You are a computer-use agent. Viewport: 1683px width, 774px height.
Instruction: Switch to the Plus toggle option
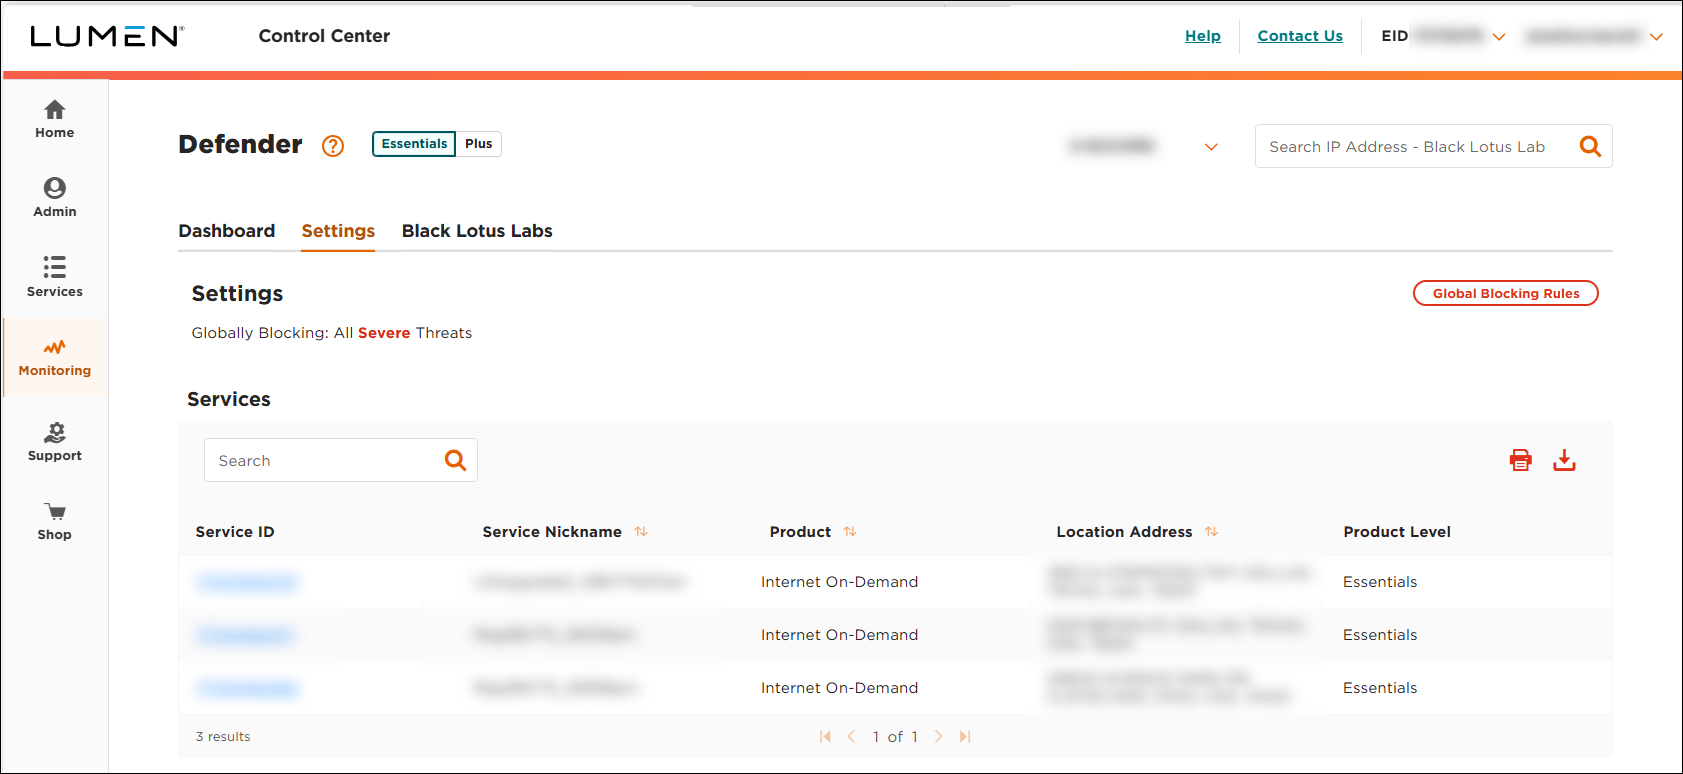pos(479,144)
